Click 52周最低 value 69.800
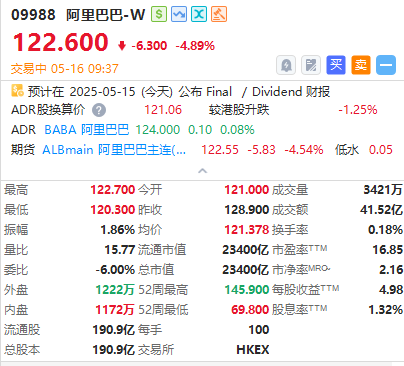Image resolution: width=404 pixels, height=366 pixels. click(x=250, y=310)
